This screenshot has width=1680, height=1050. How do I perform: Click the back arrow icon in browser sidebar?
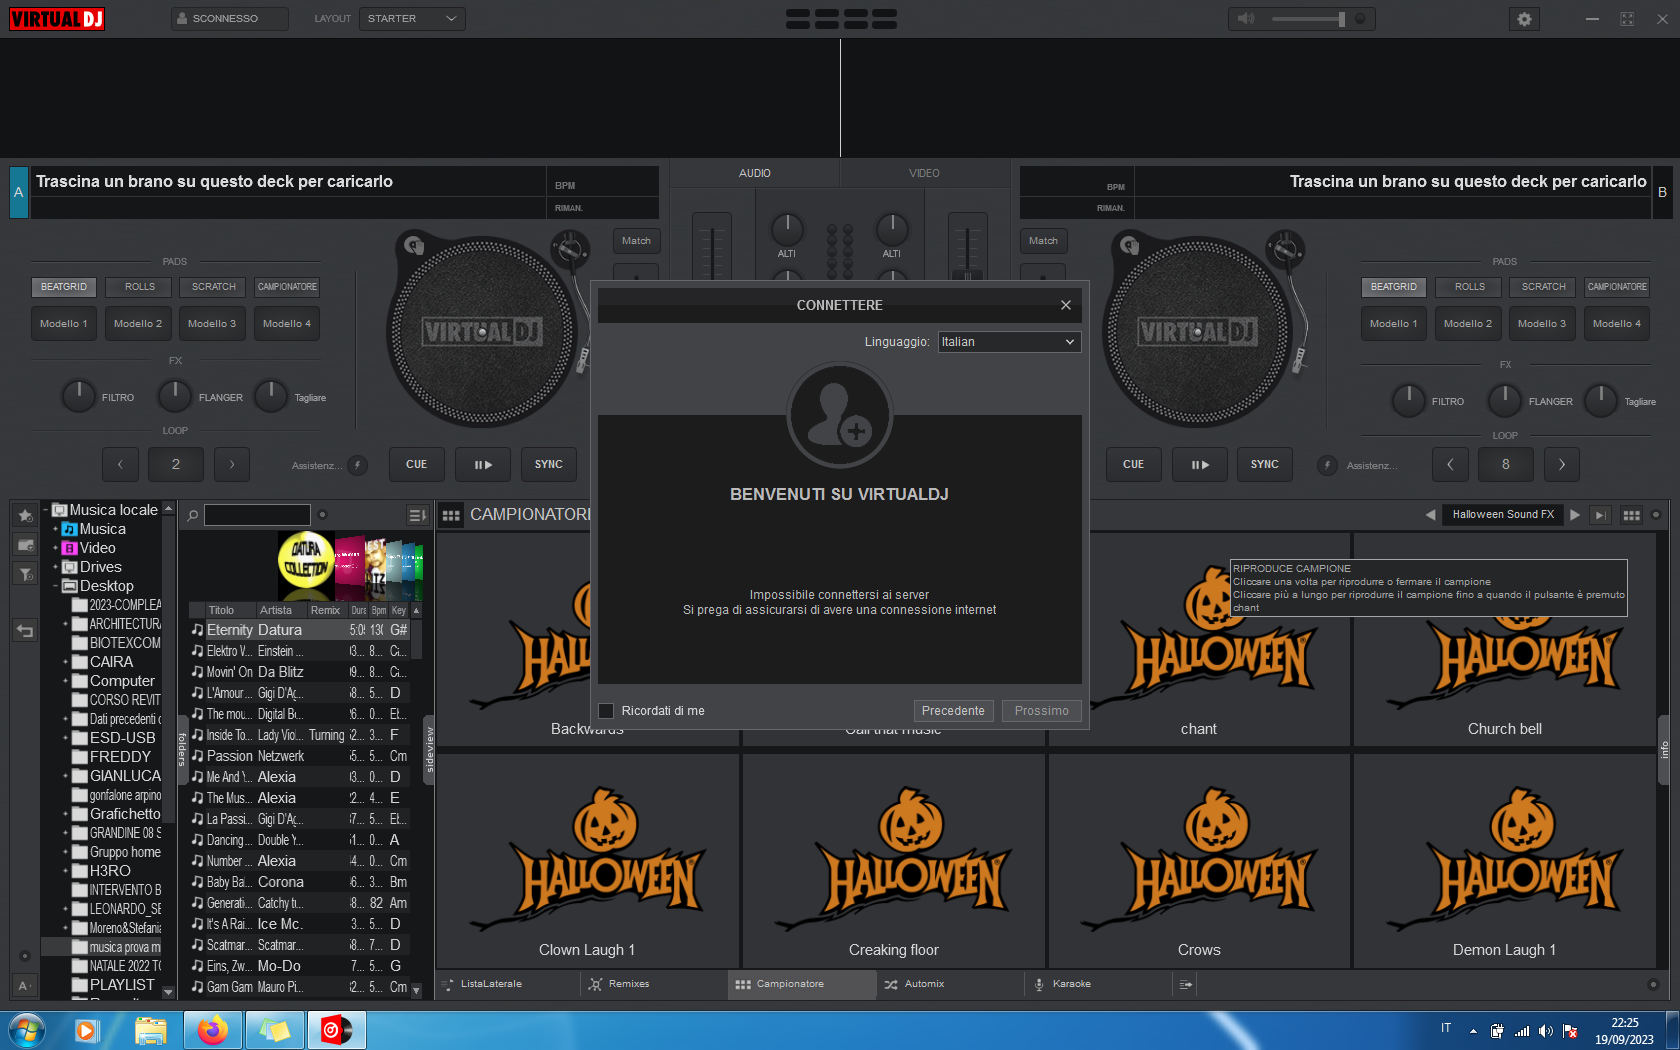click(x=25, y=630)
